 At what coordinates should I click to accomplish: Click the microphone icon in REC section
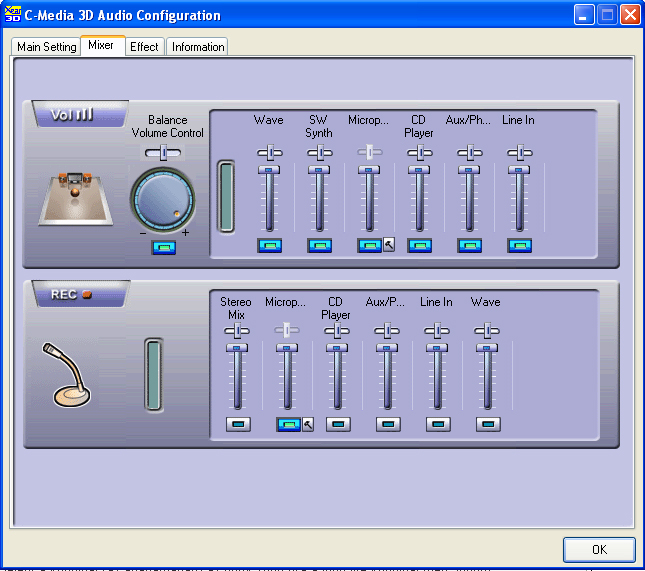[x=67, y=375]
